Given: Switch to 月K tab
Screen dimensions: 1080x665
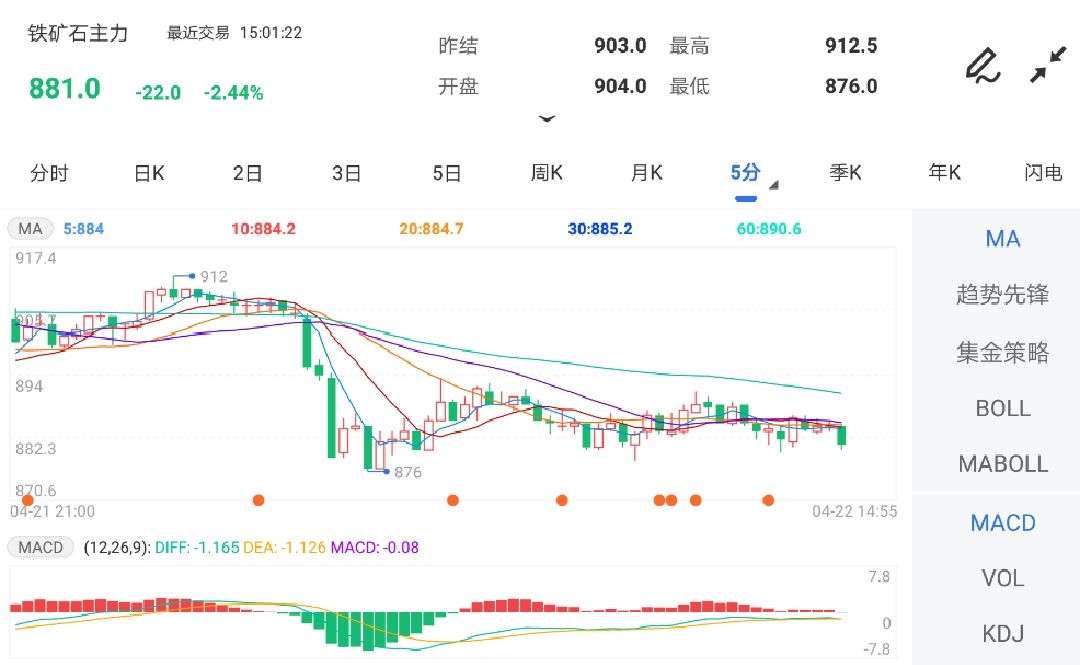Looking at the screenshot, I should point(647,173).
